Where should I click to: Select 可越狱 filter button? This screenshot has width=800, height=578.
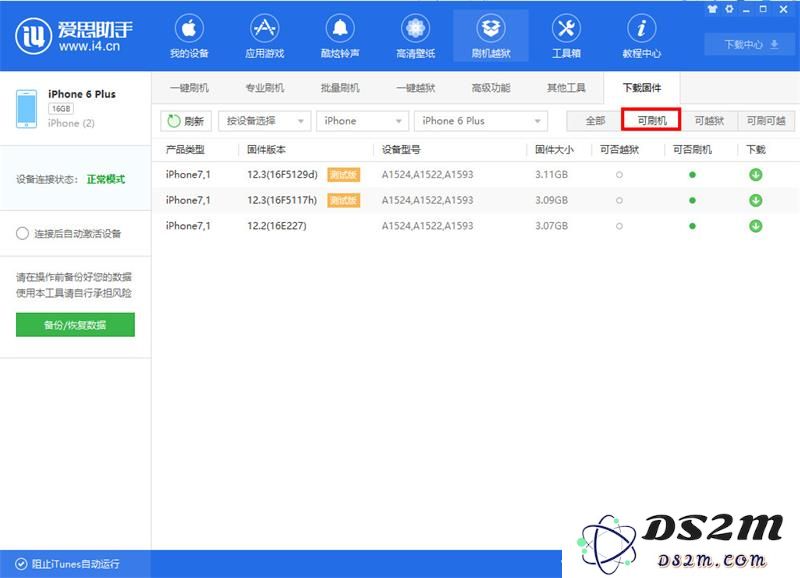tap(709, 121)
